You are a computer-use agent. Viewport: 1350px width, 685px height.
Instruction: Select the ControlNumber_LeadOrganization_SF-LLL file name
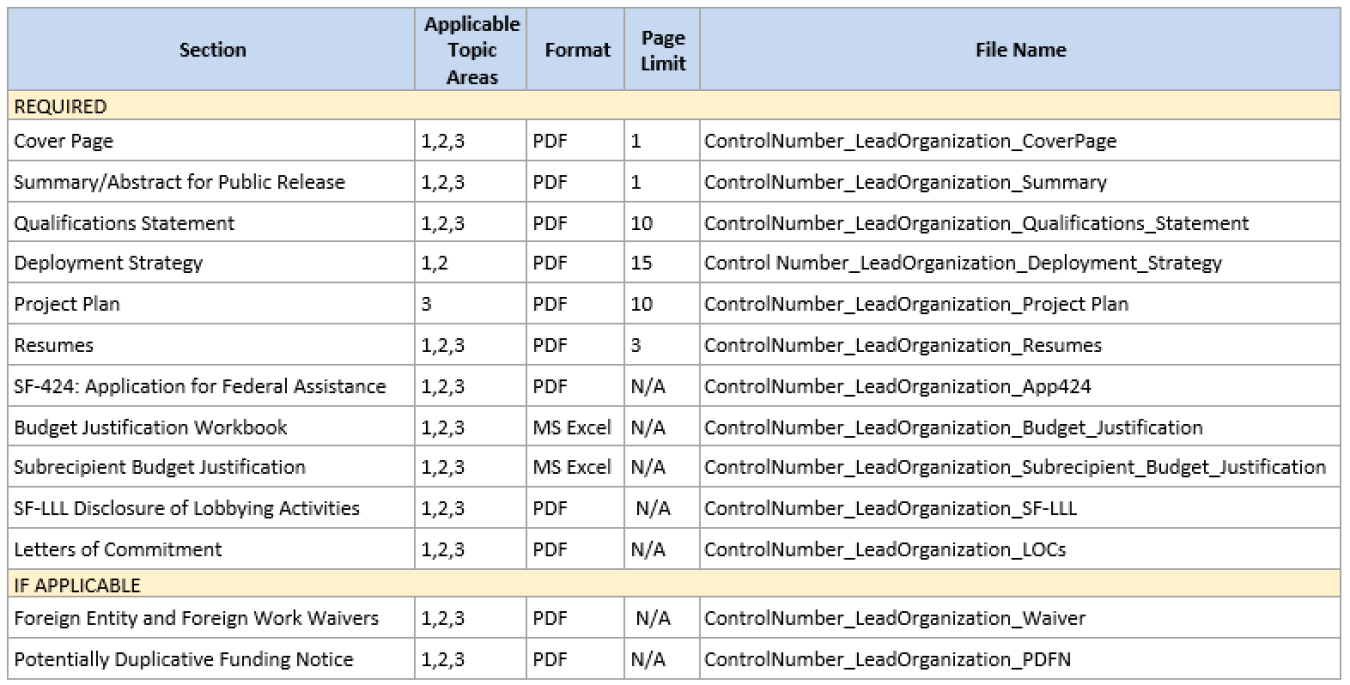890,508
